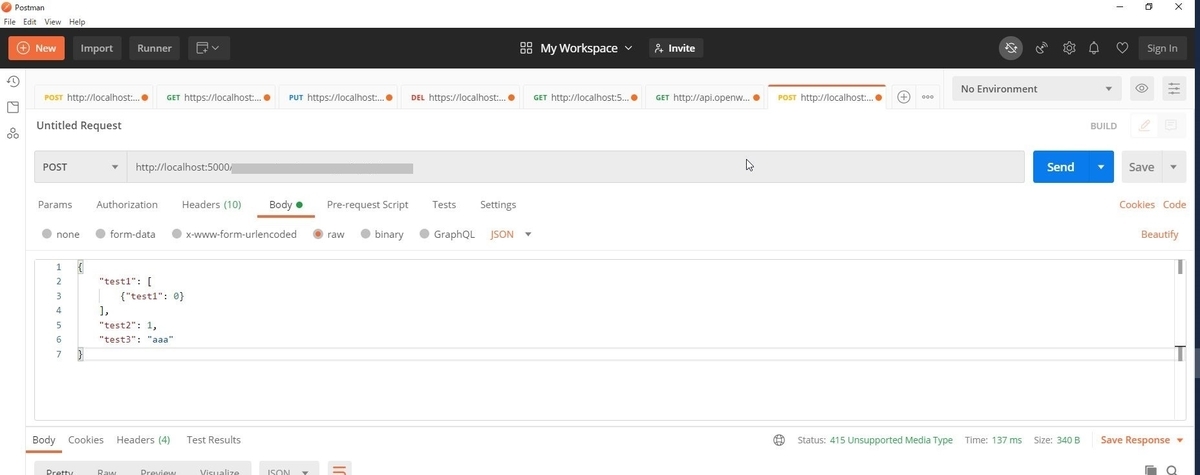The height and width of the screenshot is (475, 1200).
Task: Open the comments icon beside BUILD
Action: (1171, 126)
